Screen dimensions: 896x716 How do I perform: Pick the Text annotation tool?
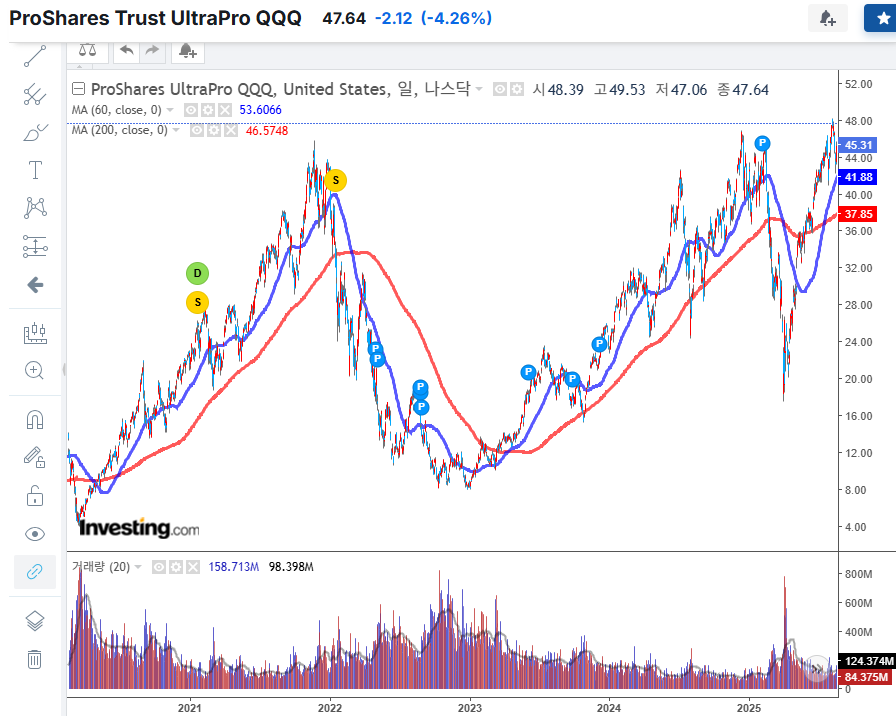[35, 169]
